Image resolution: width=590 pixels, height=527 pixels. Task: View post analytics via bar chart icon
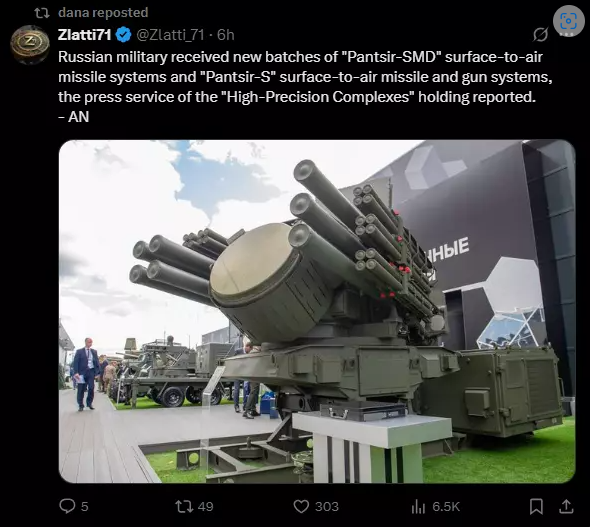click(418, 507)
